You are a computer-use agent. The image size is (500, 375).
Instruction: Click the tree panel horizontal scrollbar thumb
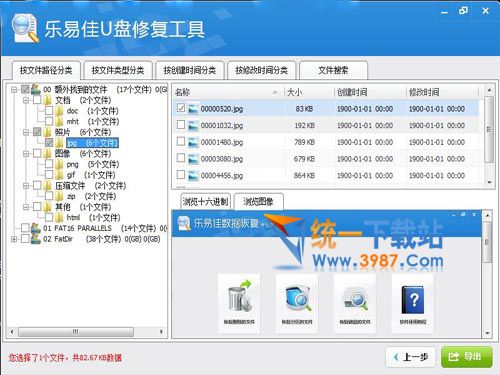click(x=76, y=332)
